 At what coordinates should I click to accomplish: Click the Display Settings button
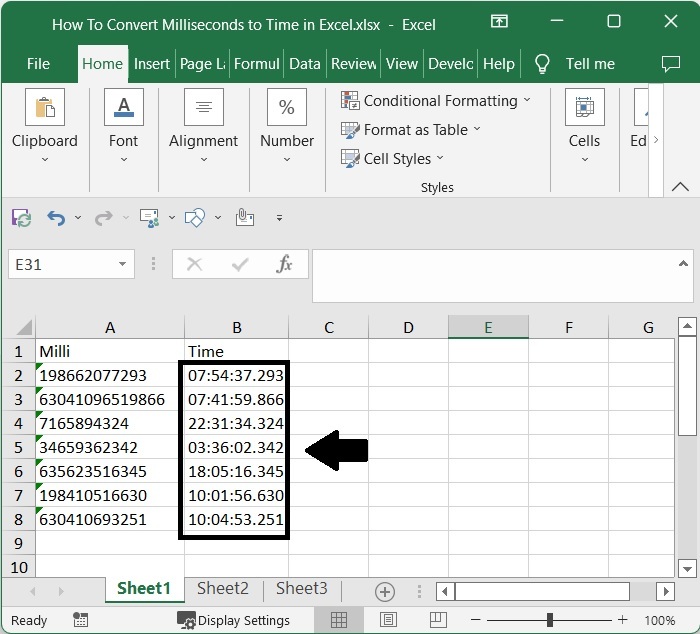pos(234,620)
